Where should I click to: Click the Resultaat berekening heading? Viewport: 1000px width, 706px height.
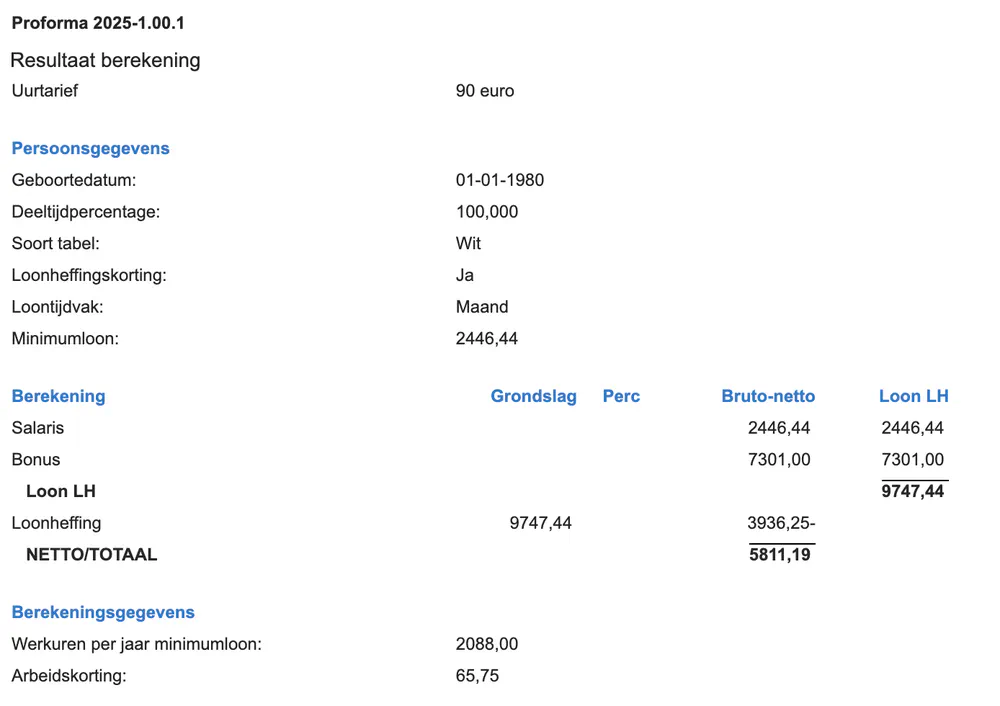point(105,60)
